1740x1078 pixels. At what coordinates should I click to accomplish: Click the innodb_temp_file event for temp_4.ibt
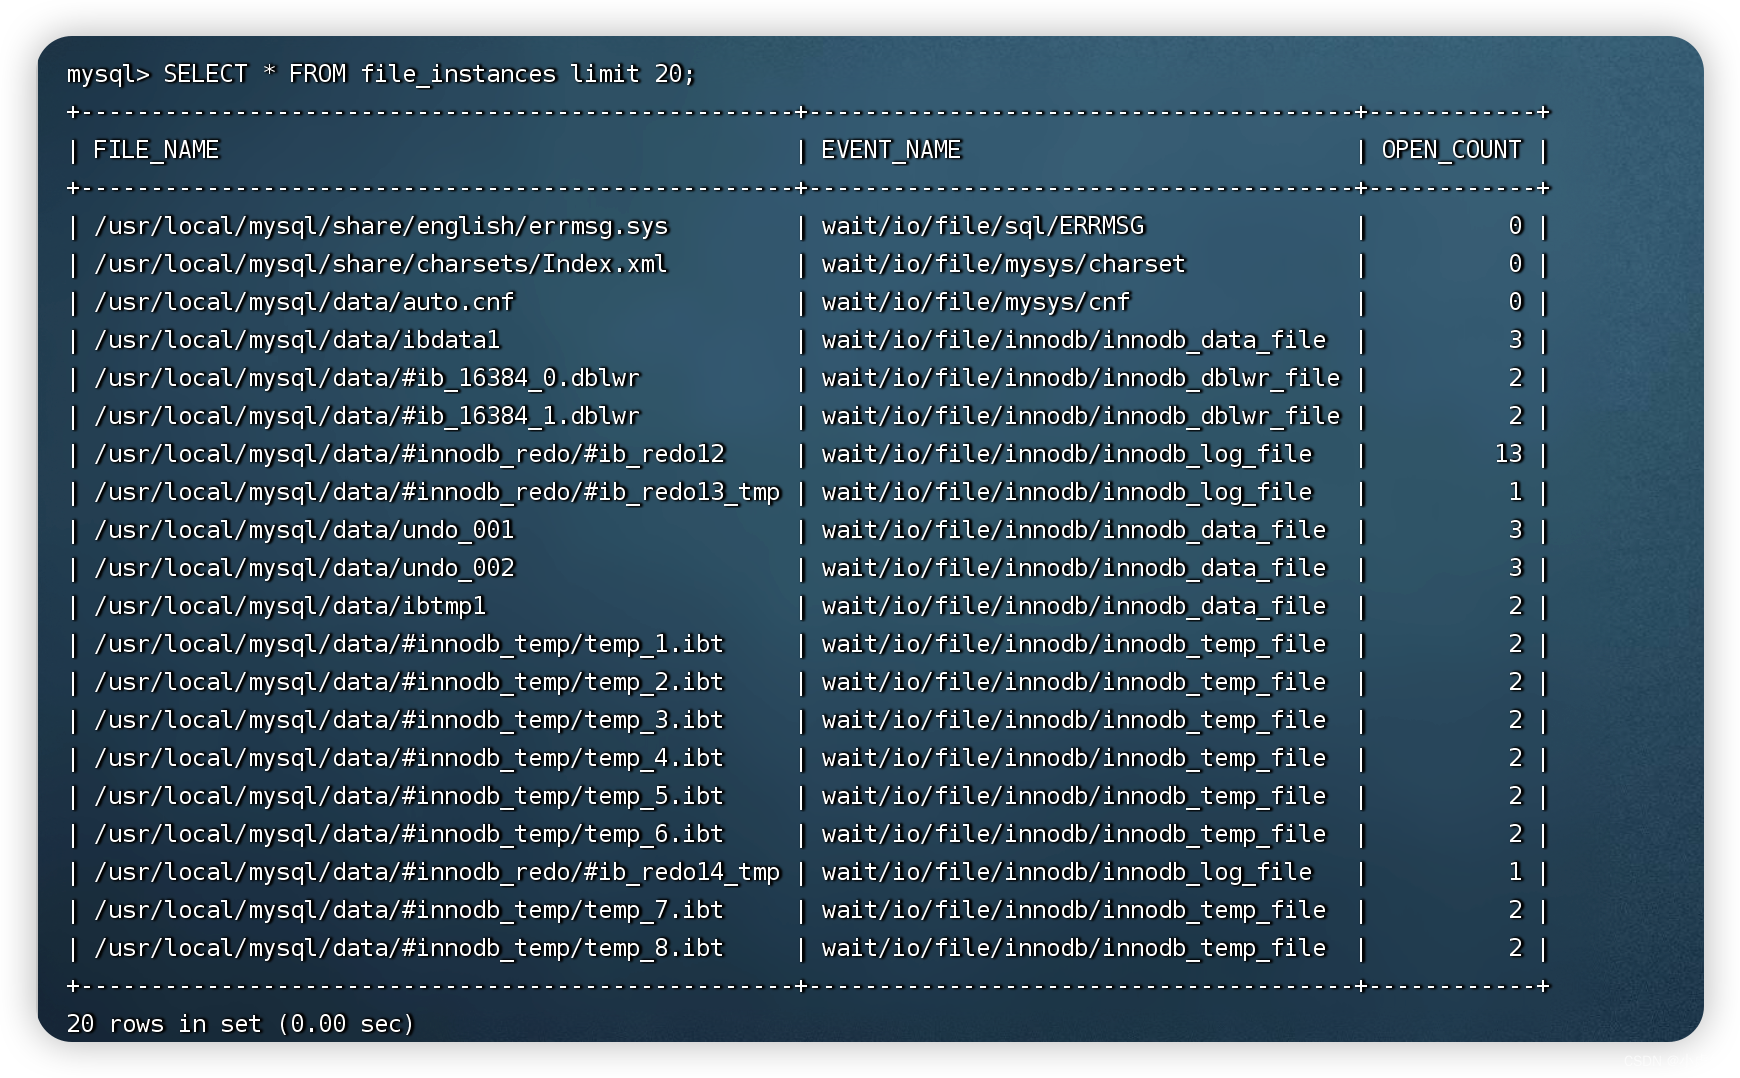click(1074, 758)
